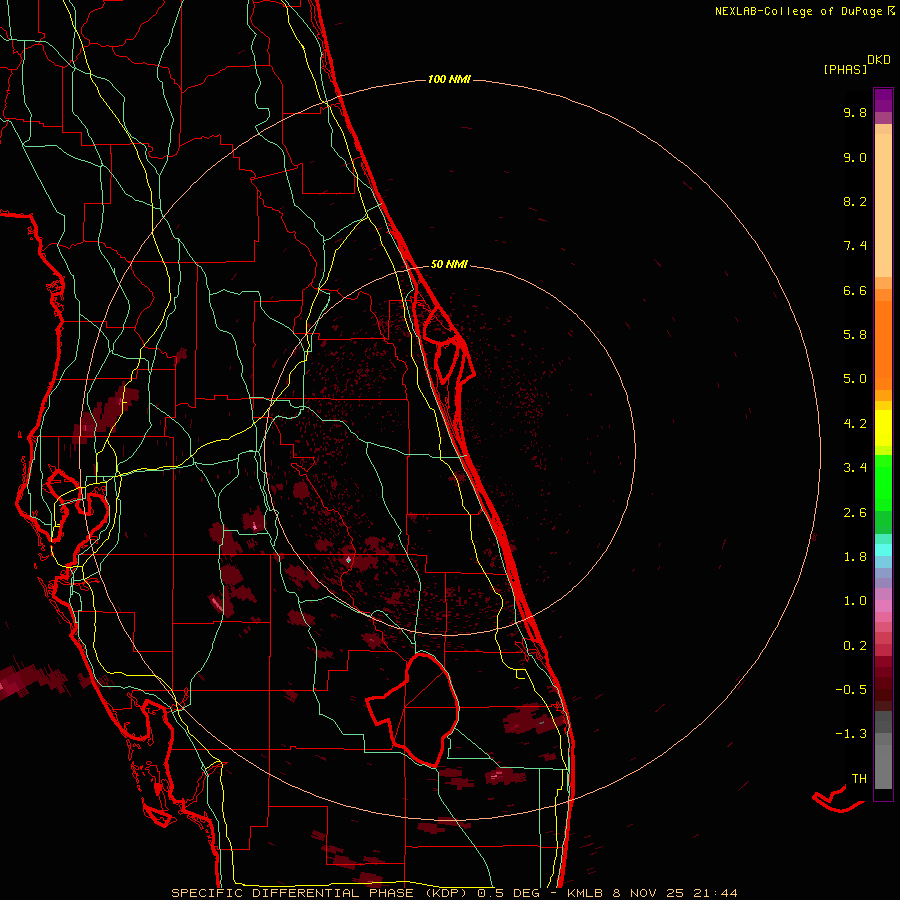Click the 9.8 value on the scale
This screenshot has height=900, width=900.
[x=853, y=113]
